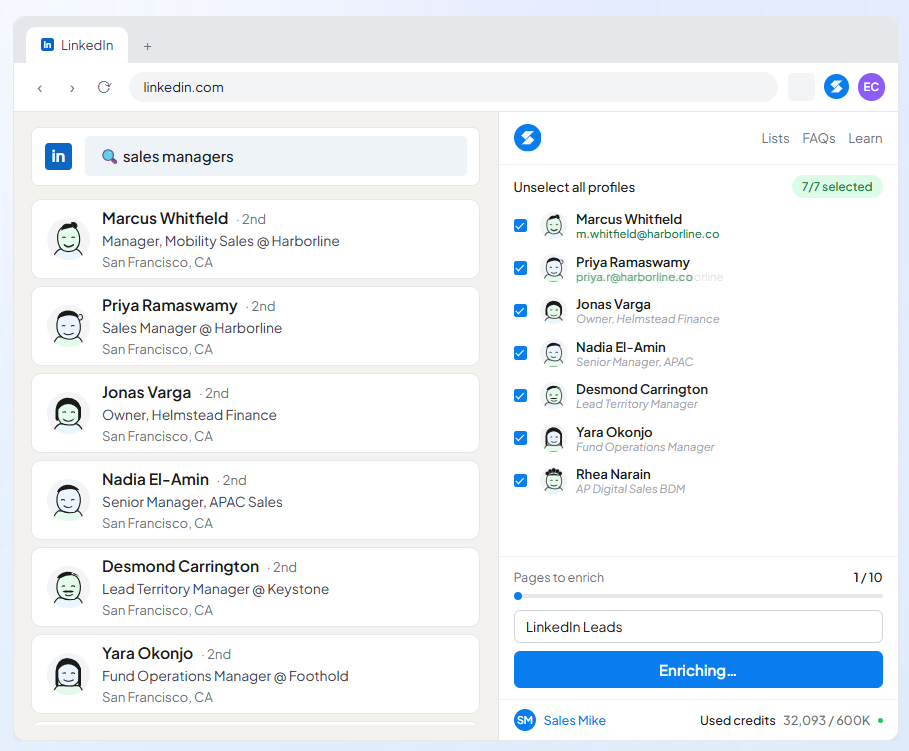Open the Learn menu item

tap(865, 138)
